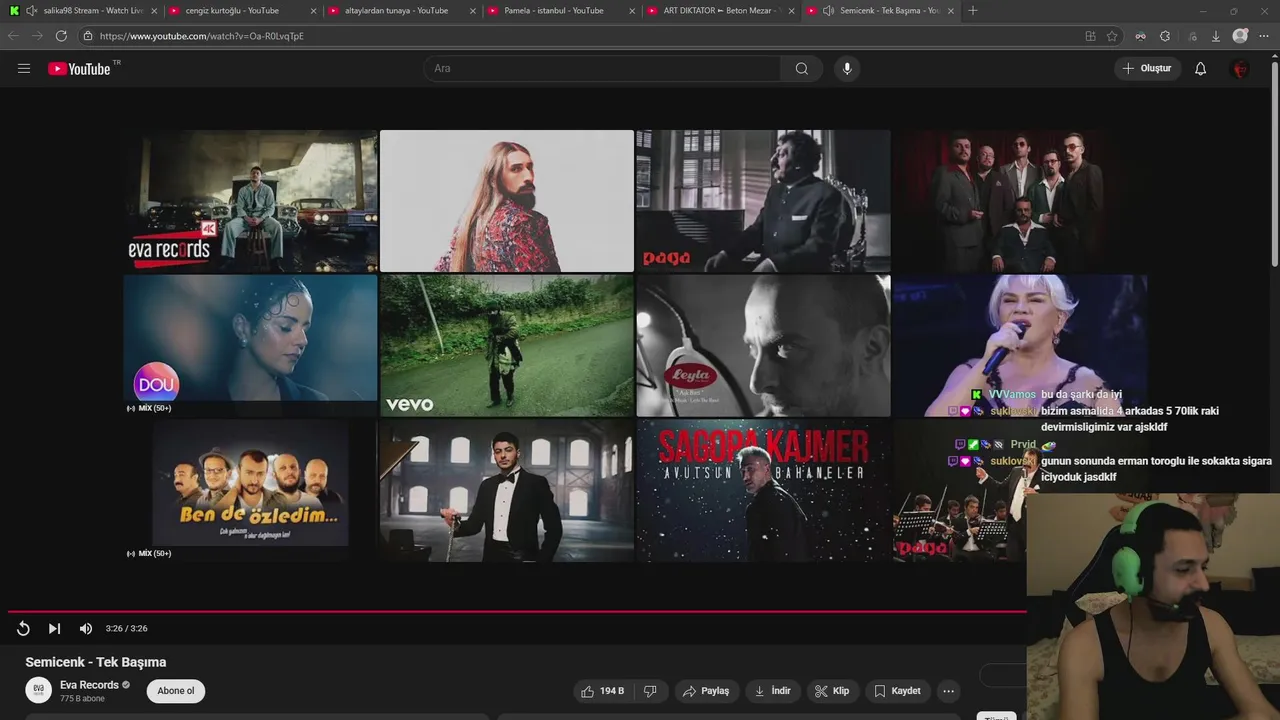
Task: Open a new browser tab
Action: 973,11
